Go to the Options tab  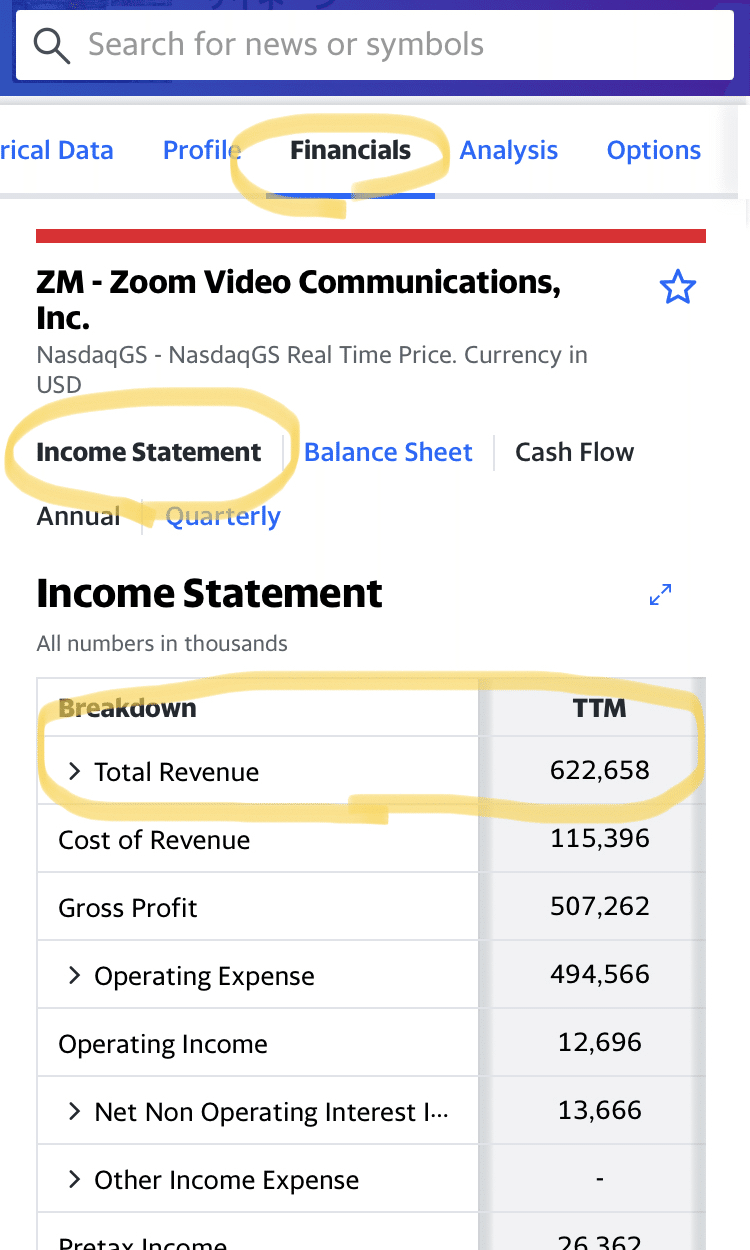[654, 150]
